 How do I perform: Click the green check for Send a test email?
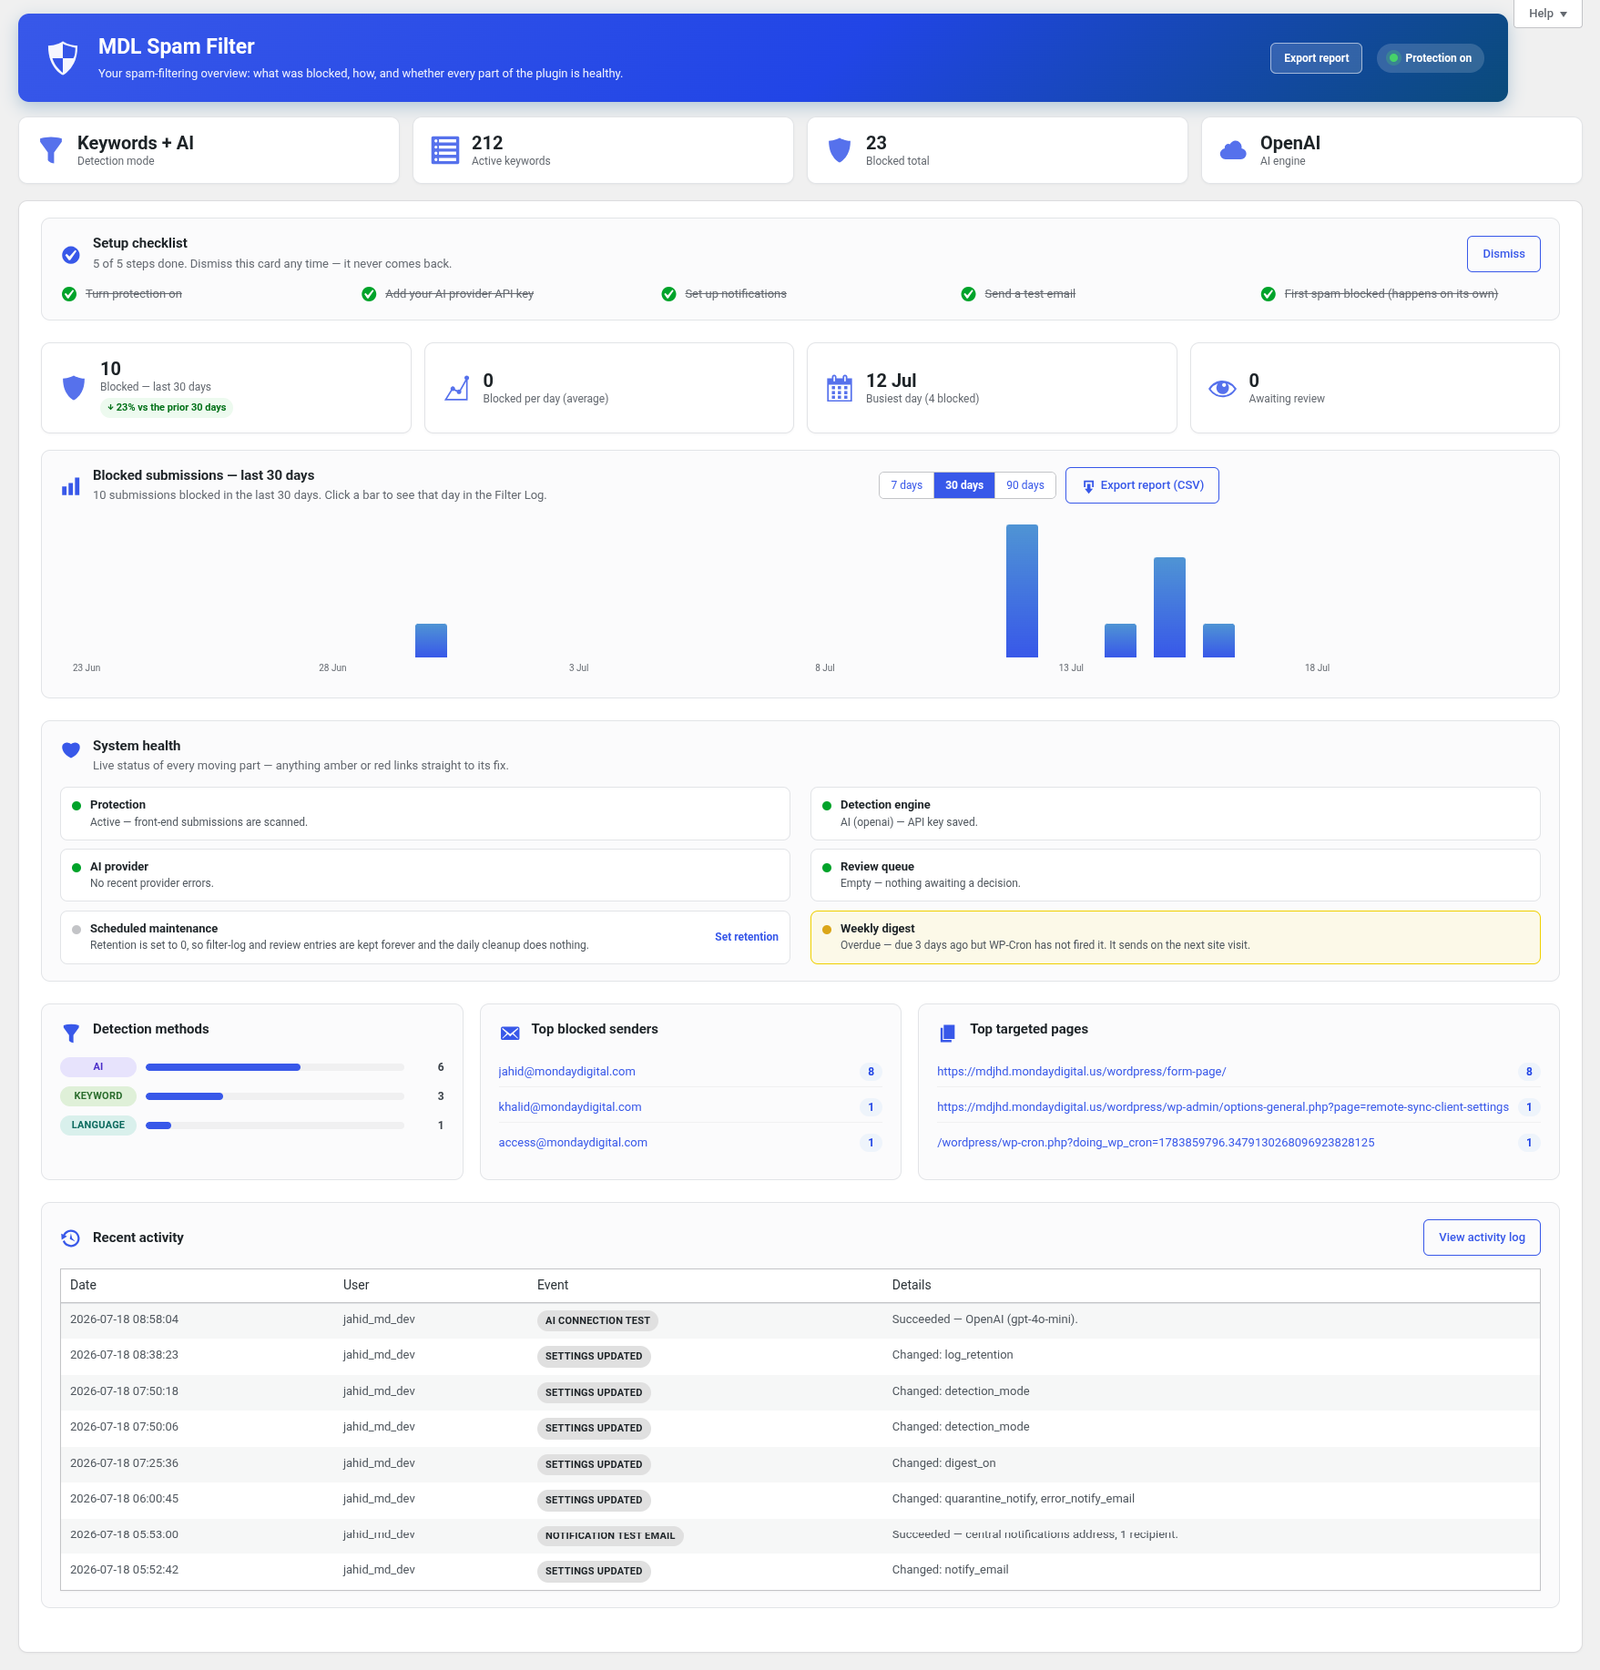(968, 294)
